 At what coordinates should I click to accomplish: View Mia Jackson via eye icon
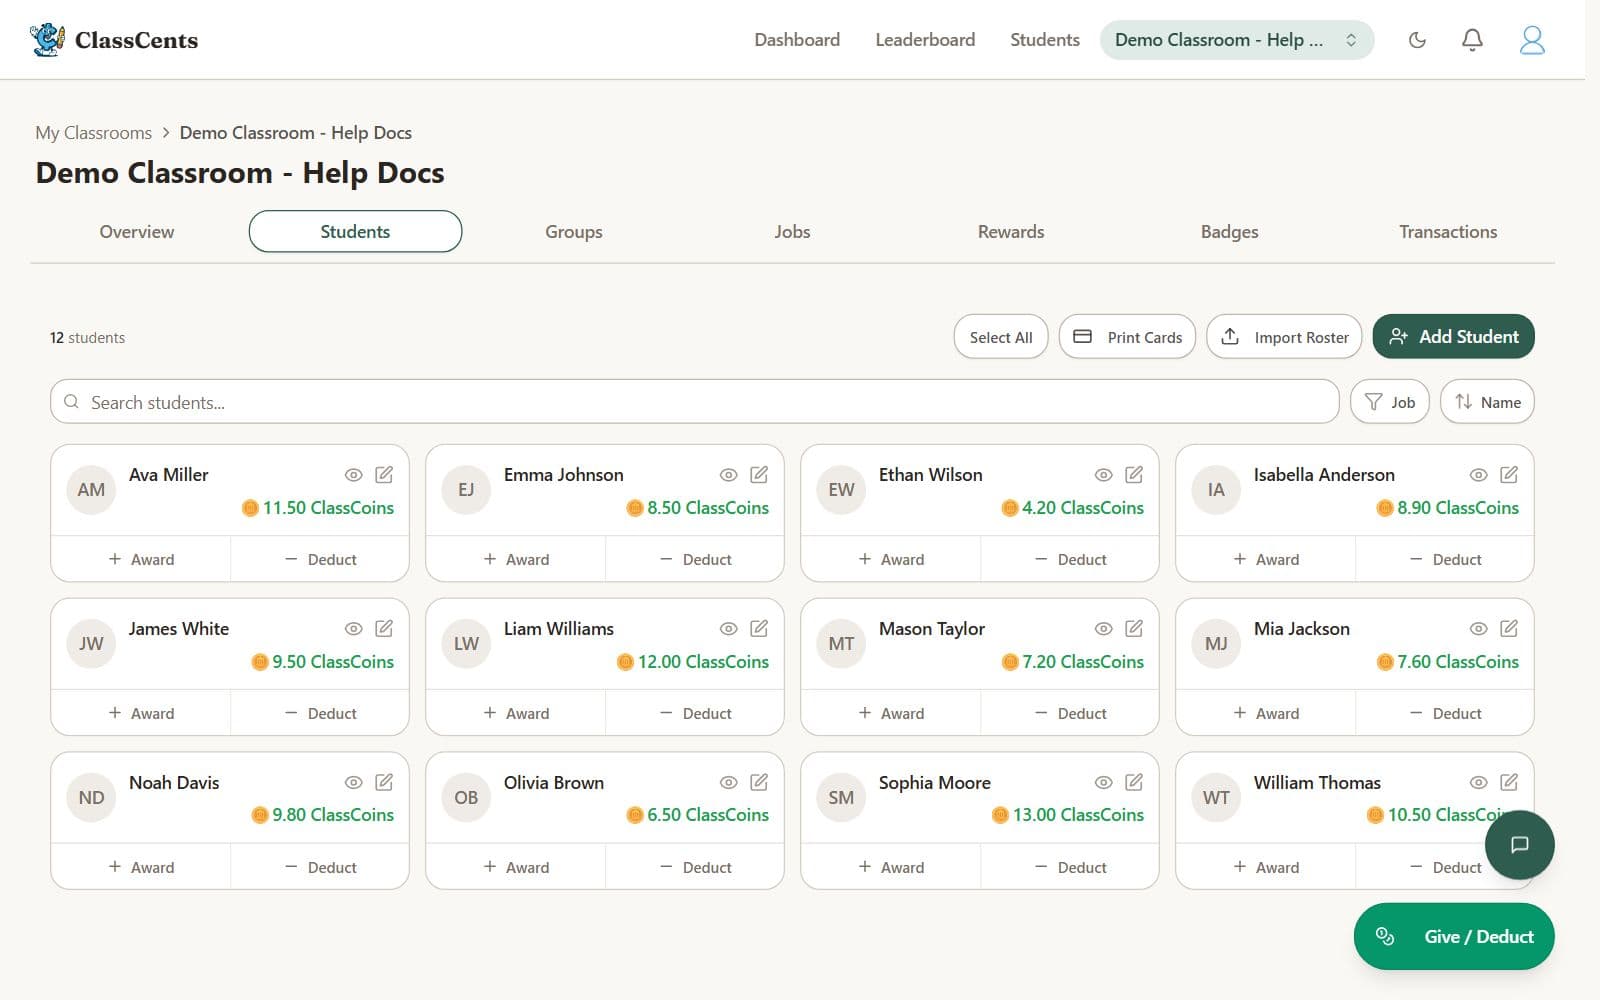click(1478, 629)
